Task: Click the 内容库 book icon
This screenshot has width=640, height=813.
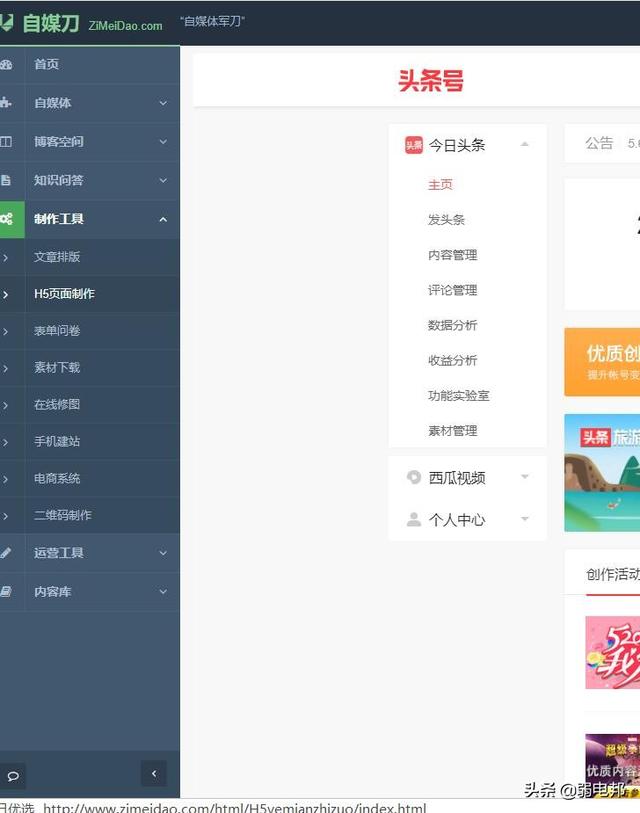Action: [x=6, y=591]
